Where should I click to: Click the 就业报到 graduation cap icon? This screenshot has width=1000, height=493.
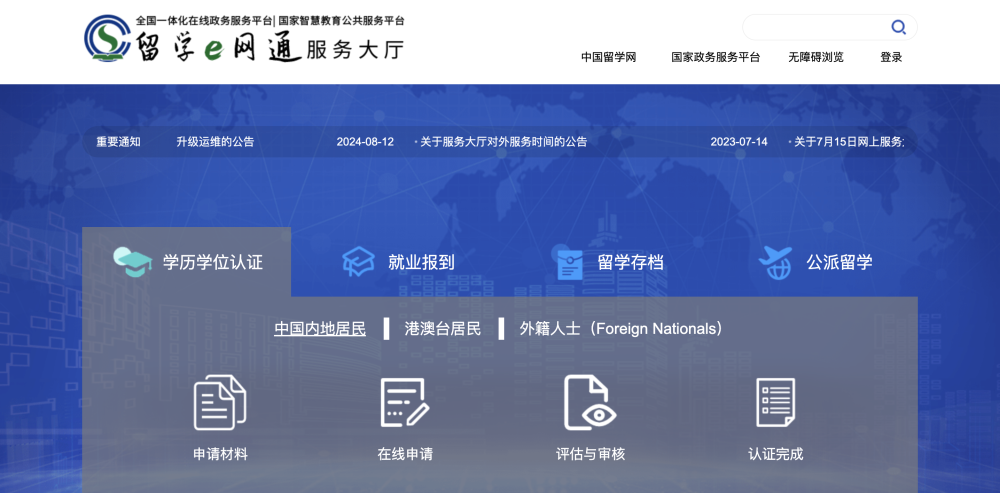[358, 262]
